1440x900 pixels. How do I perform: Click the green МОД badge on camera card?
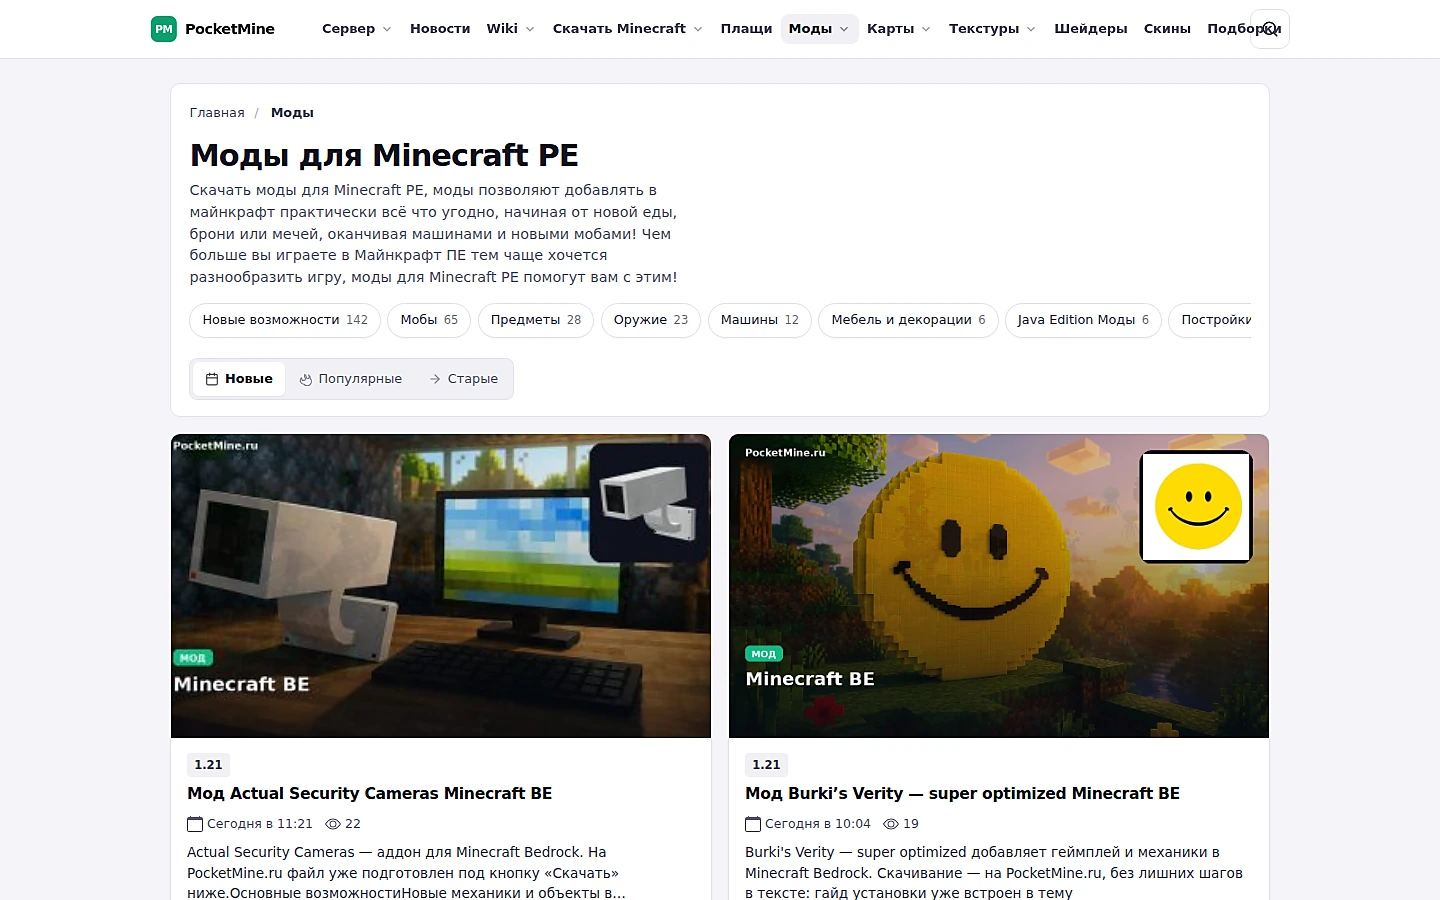click(193, 658)
